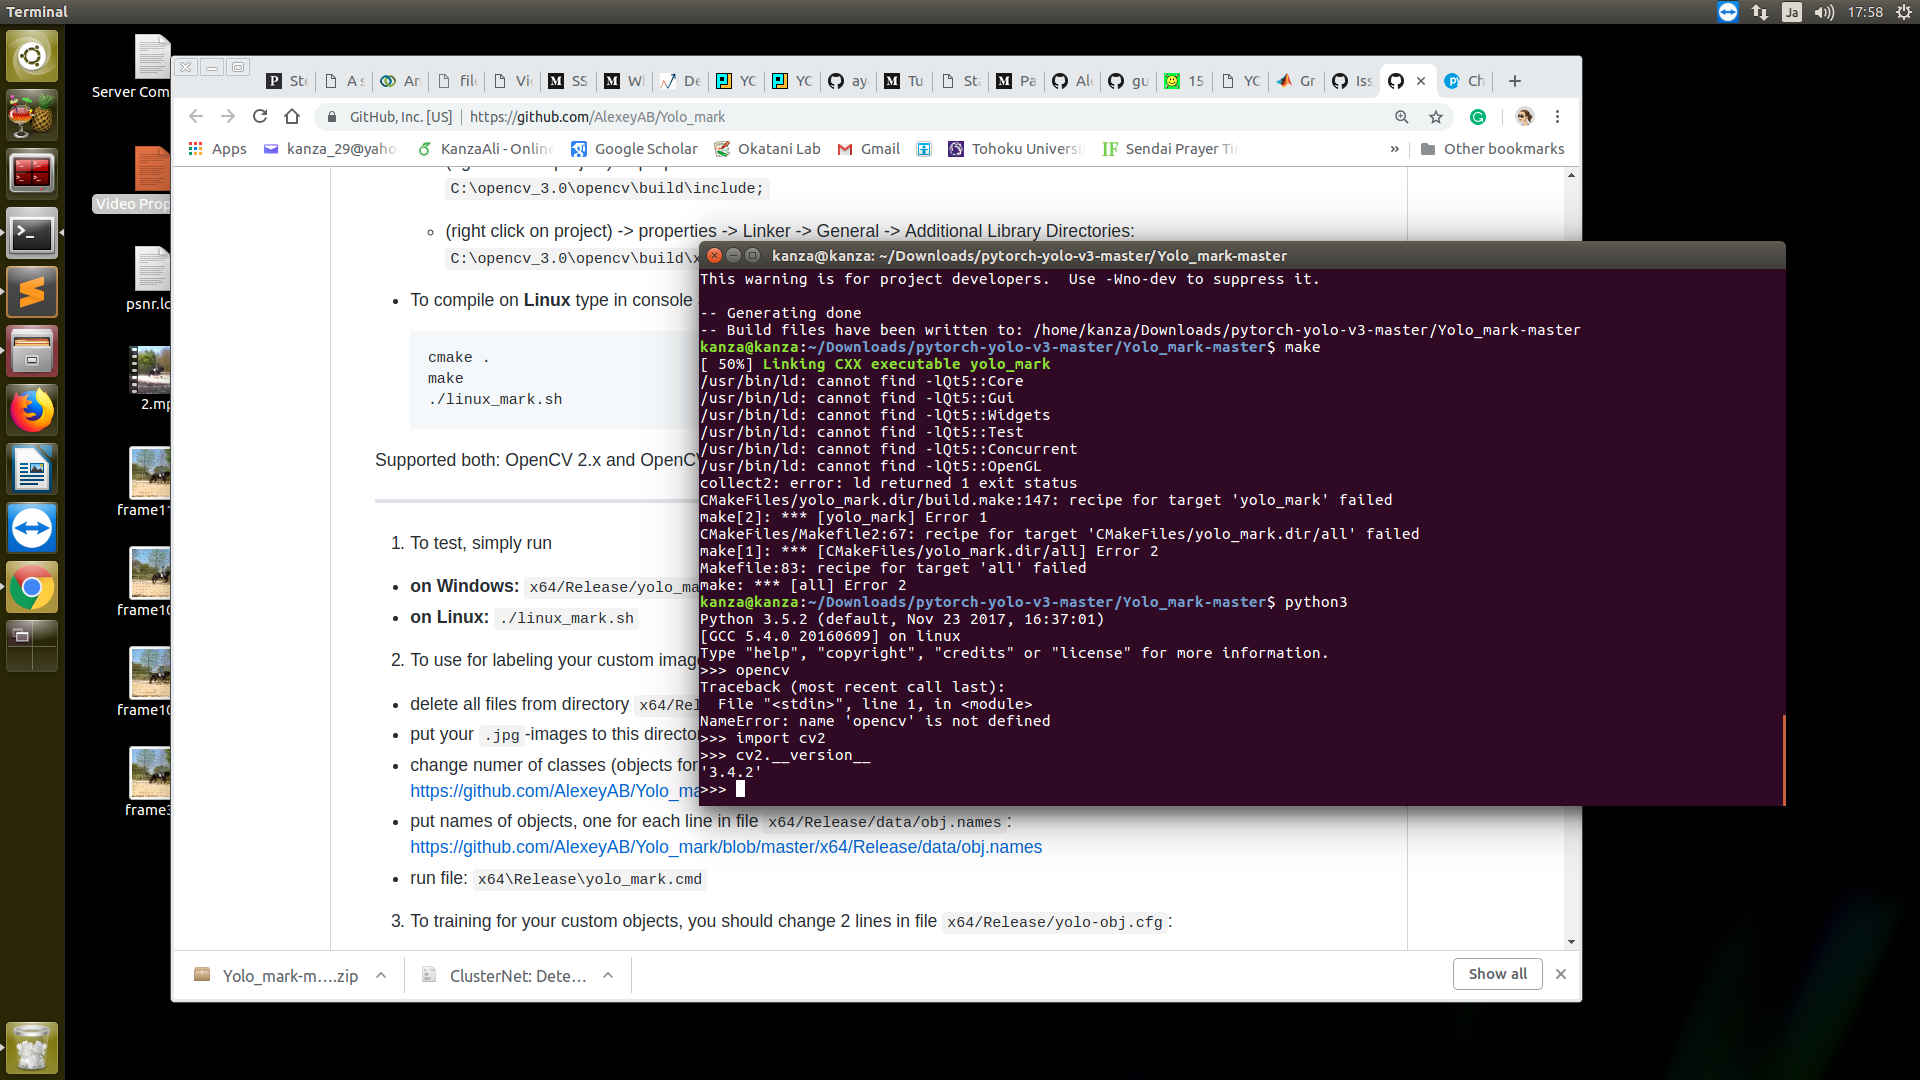Launch Firefox from the Ubuntu dock

click(32, 410)
